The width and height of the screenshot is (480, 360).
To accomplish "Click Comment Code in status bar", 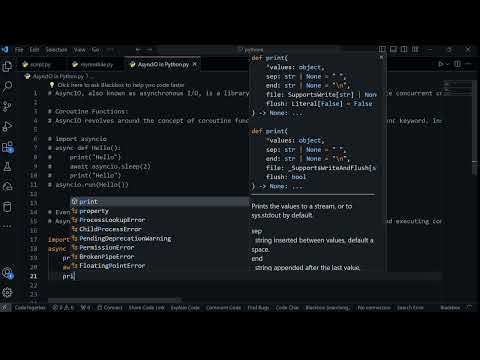I will 223,308.
